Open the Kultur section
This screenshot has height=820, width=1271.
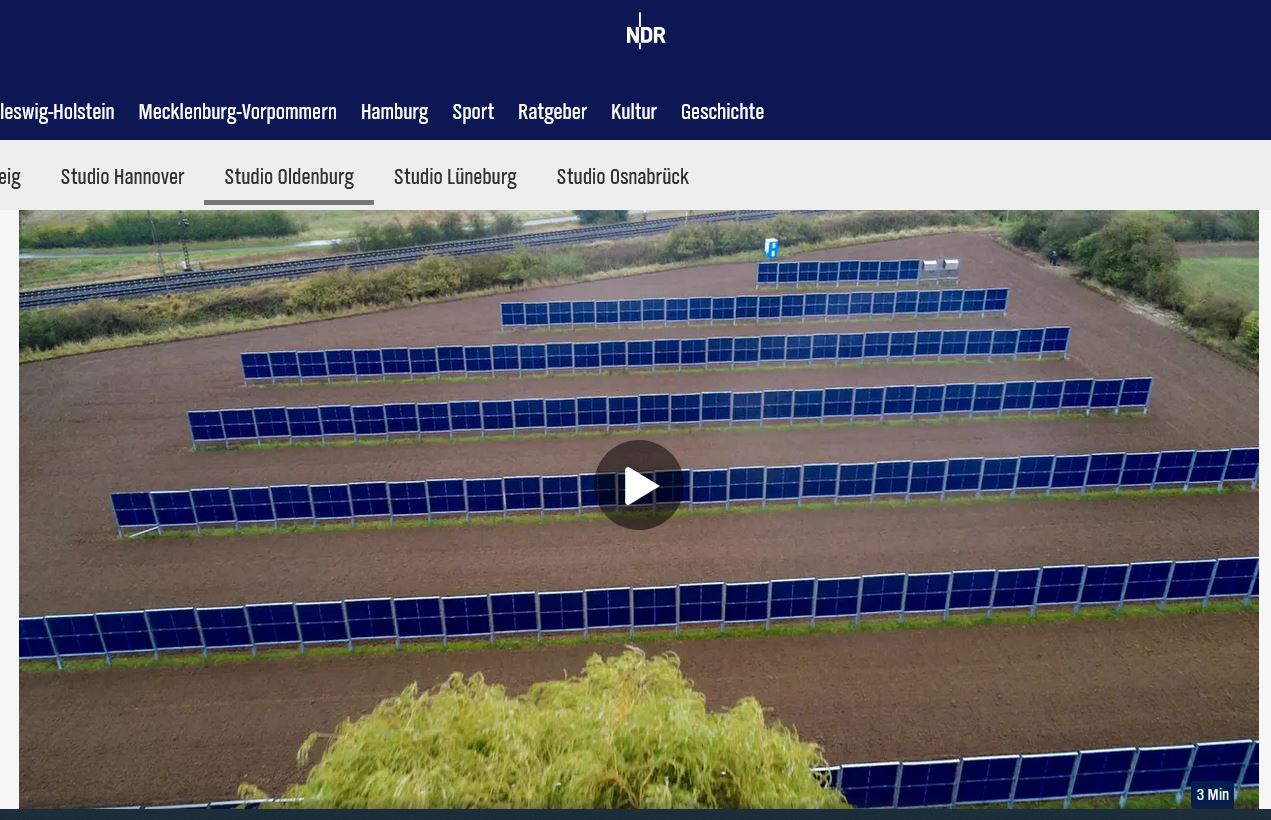(x=634, y=112)
